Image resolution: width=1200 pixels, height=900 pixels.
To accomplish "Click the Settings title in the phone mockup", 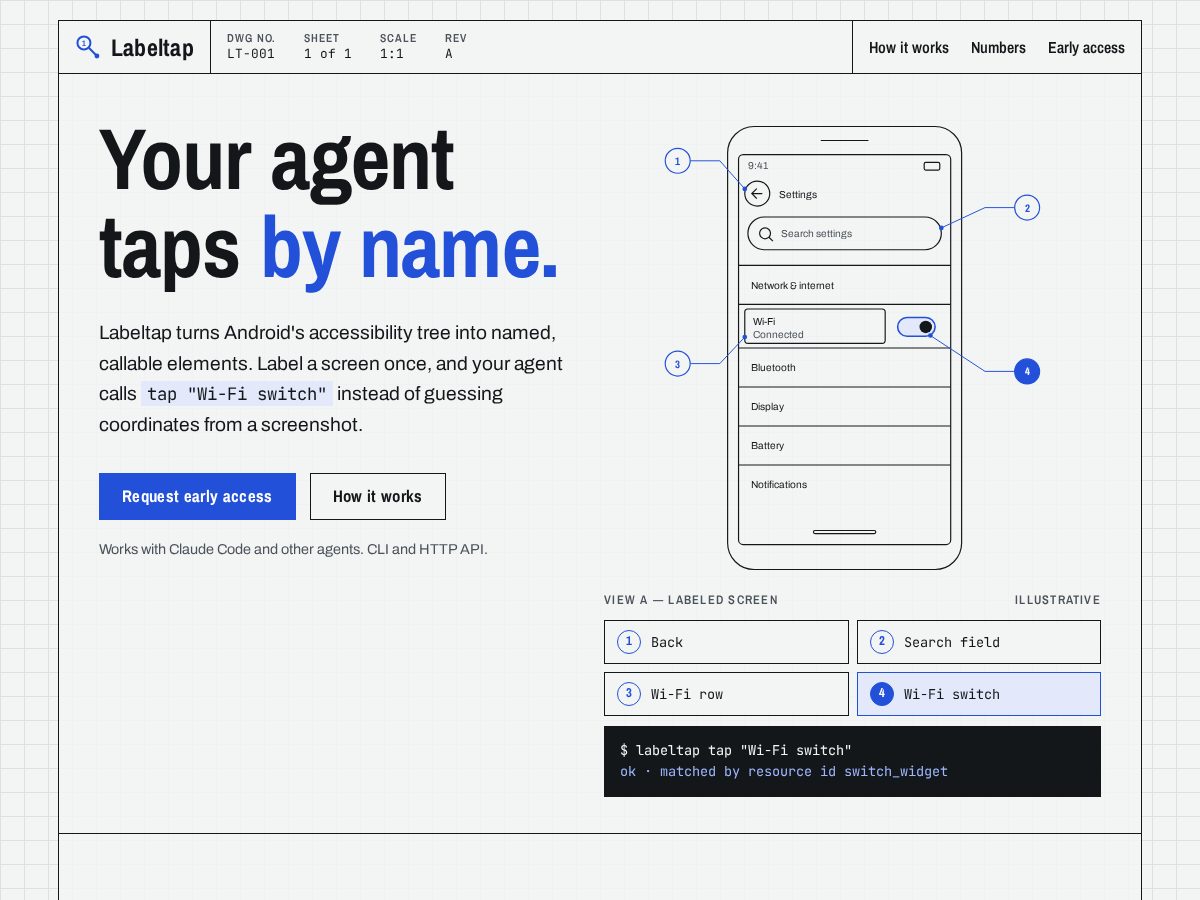I will click(798, 195).
